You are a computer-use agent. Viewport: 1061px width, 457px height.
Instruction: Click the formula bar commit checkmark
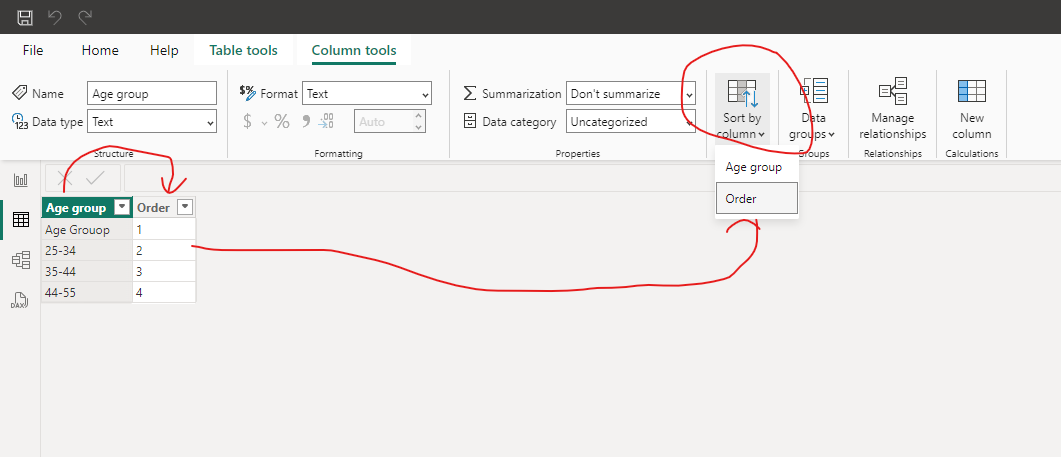click(x=95, y=178)
